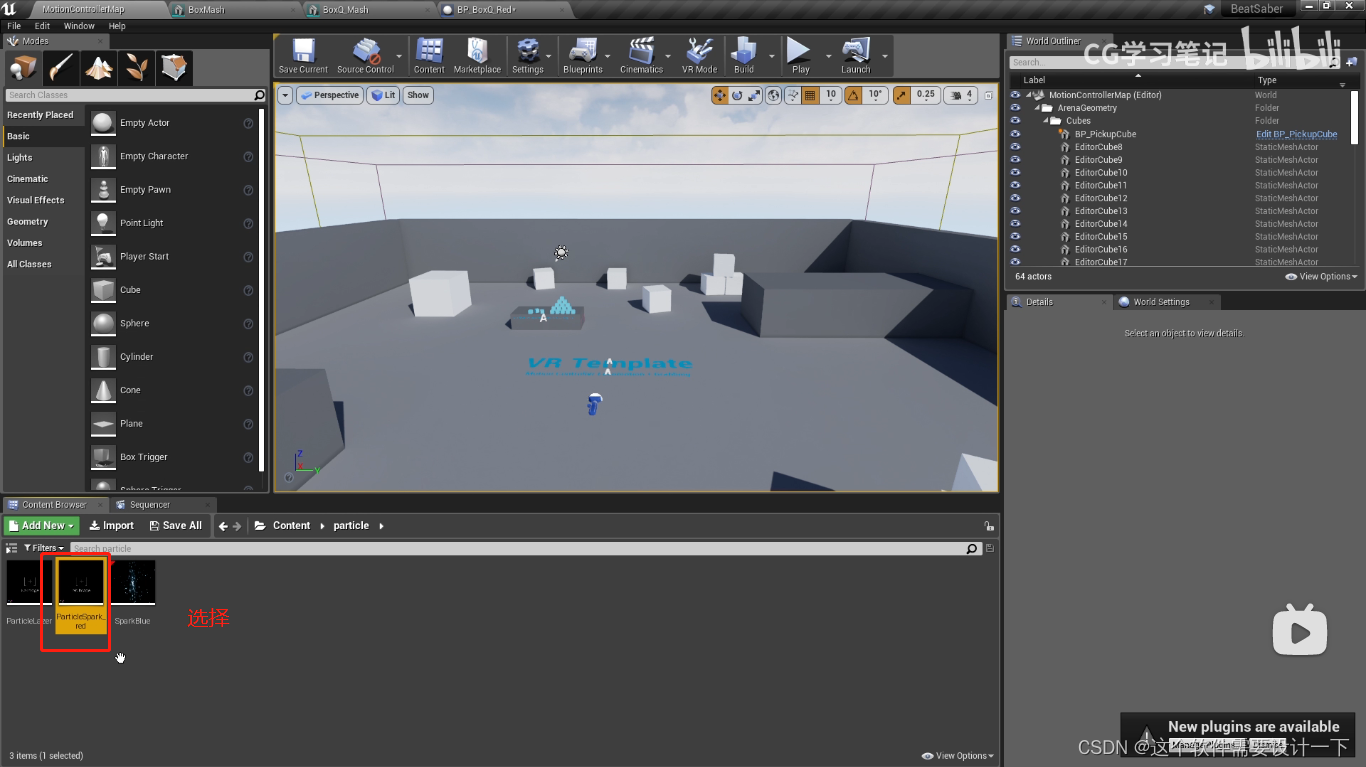Click Save Current in the toolbar
Viewport: 1366px width, 767px height.
tap(303, 56)
